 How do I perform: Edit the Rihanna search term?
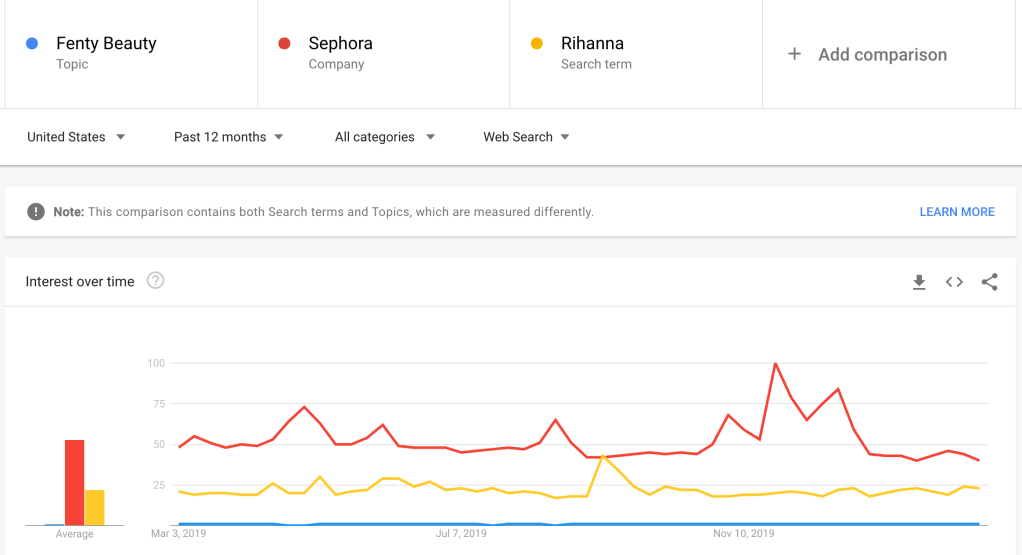pyautogui.click(x=592, y=44)
